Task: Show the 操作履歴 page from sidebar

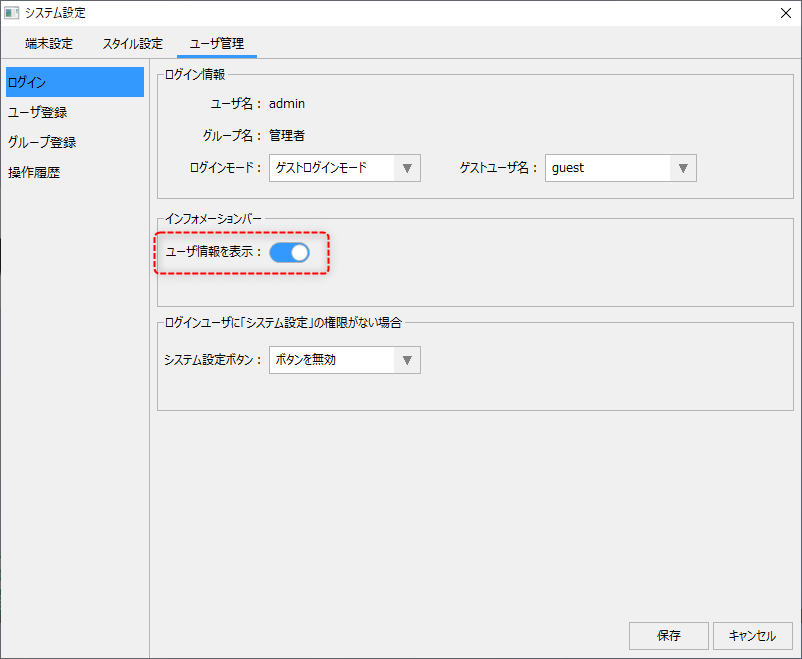Action: (34, 172)
